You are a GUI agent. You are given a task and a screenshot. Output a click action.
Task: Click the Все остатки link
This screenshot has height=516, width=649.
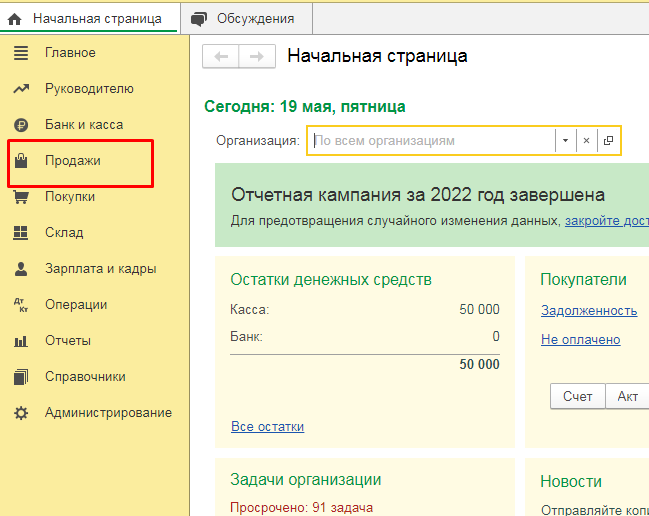(x=267, y=427)
